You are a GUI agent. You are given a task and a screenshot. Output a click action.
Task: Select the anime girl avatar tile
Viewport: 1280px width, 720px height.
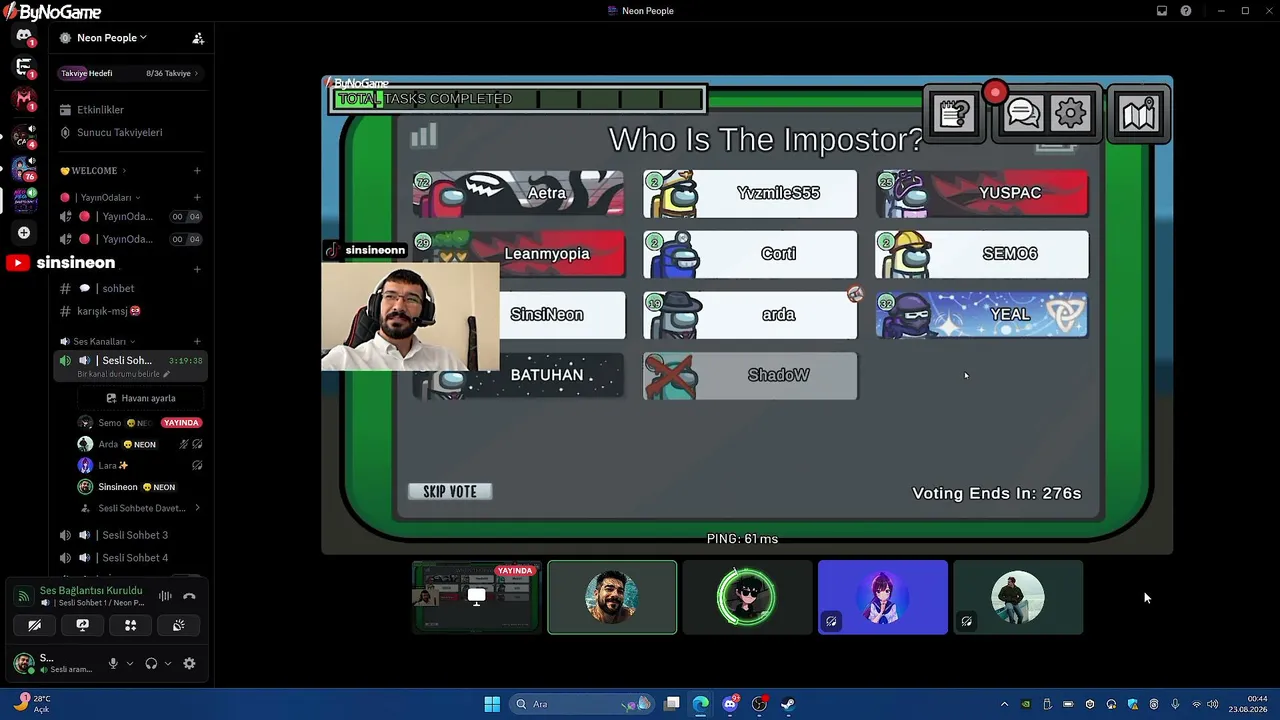(883, 597)
